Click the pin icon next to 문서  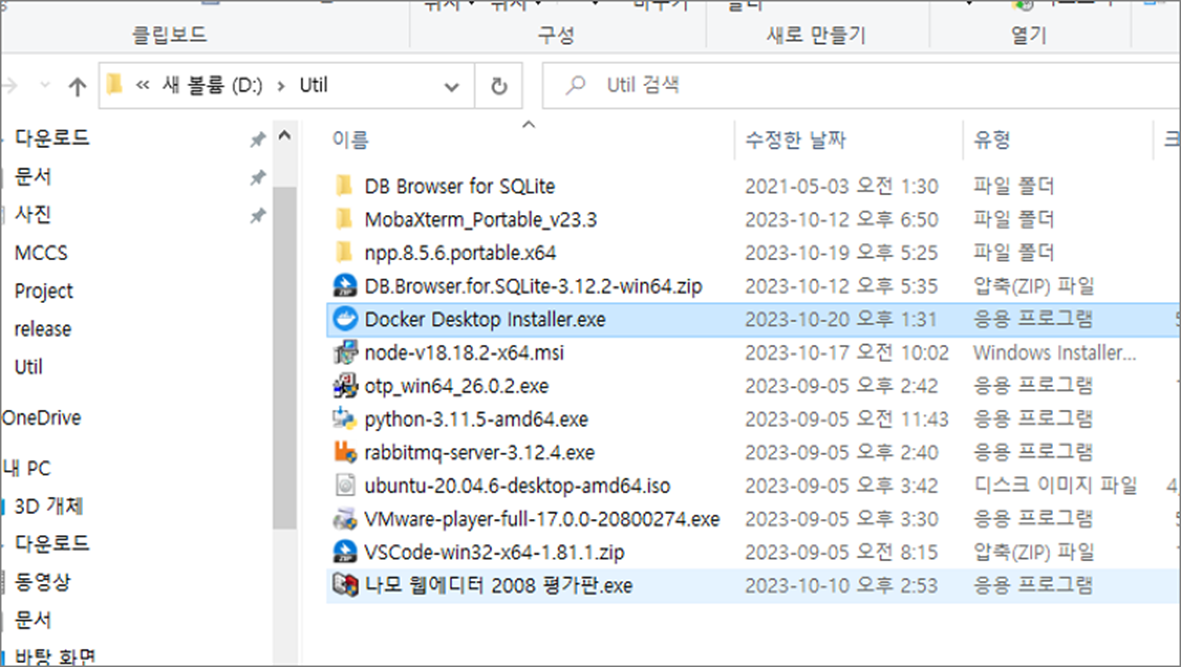(258, 178)
